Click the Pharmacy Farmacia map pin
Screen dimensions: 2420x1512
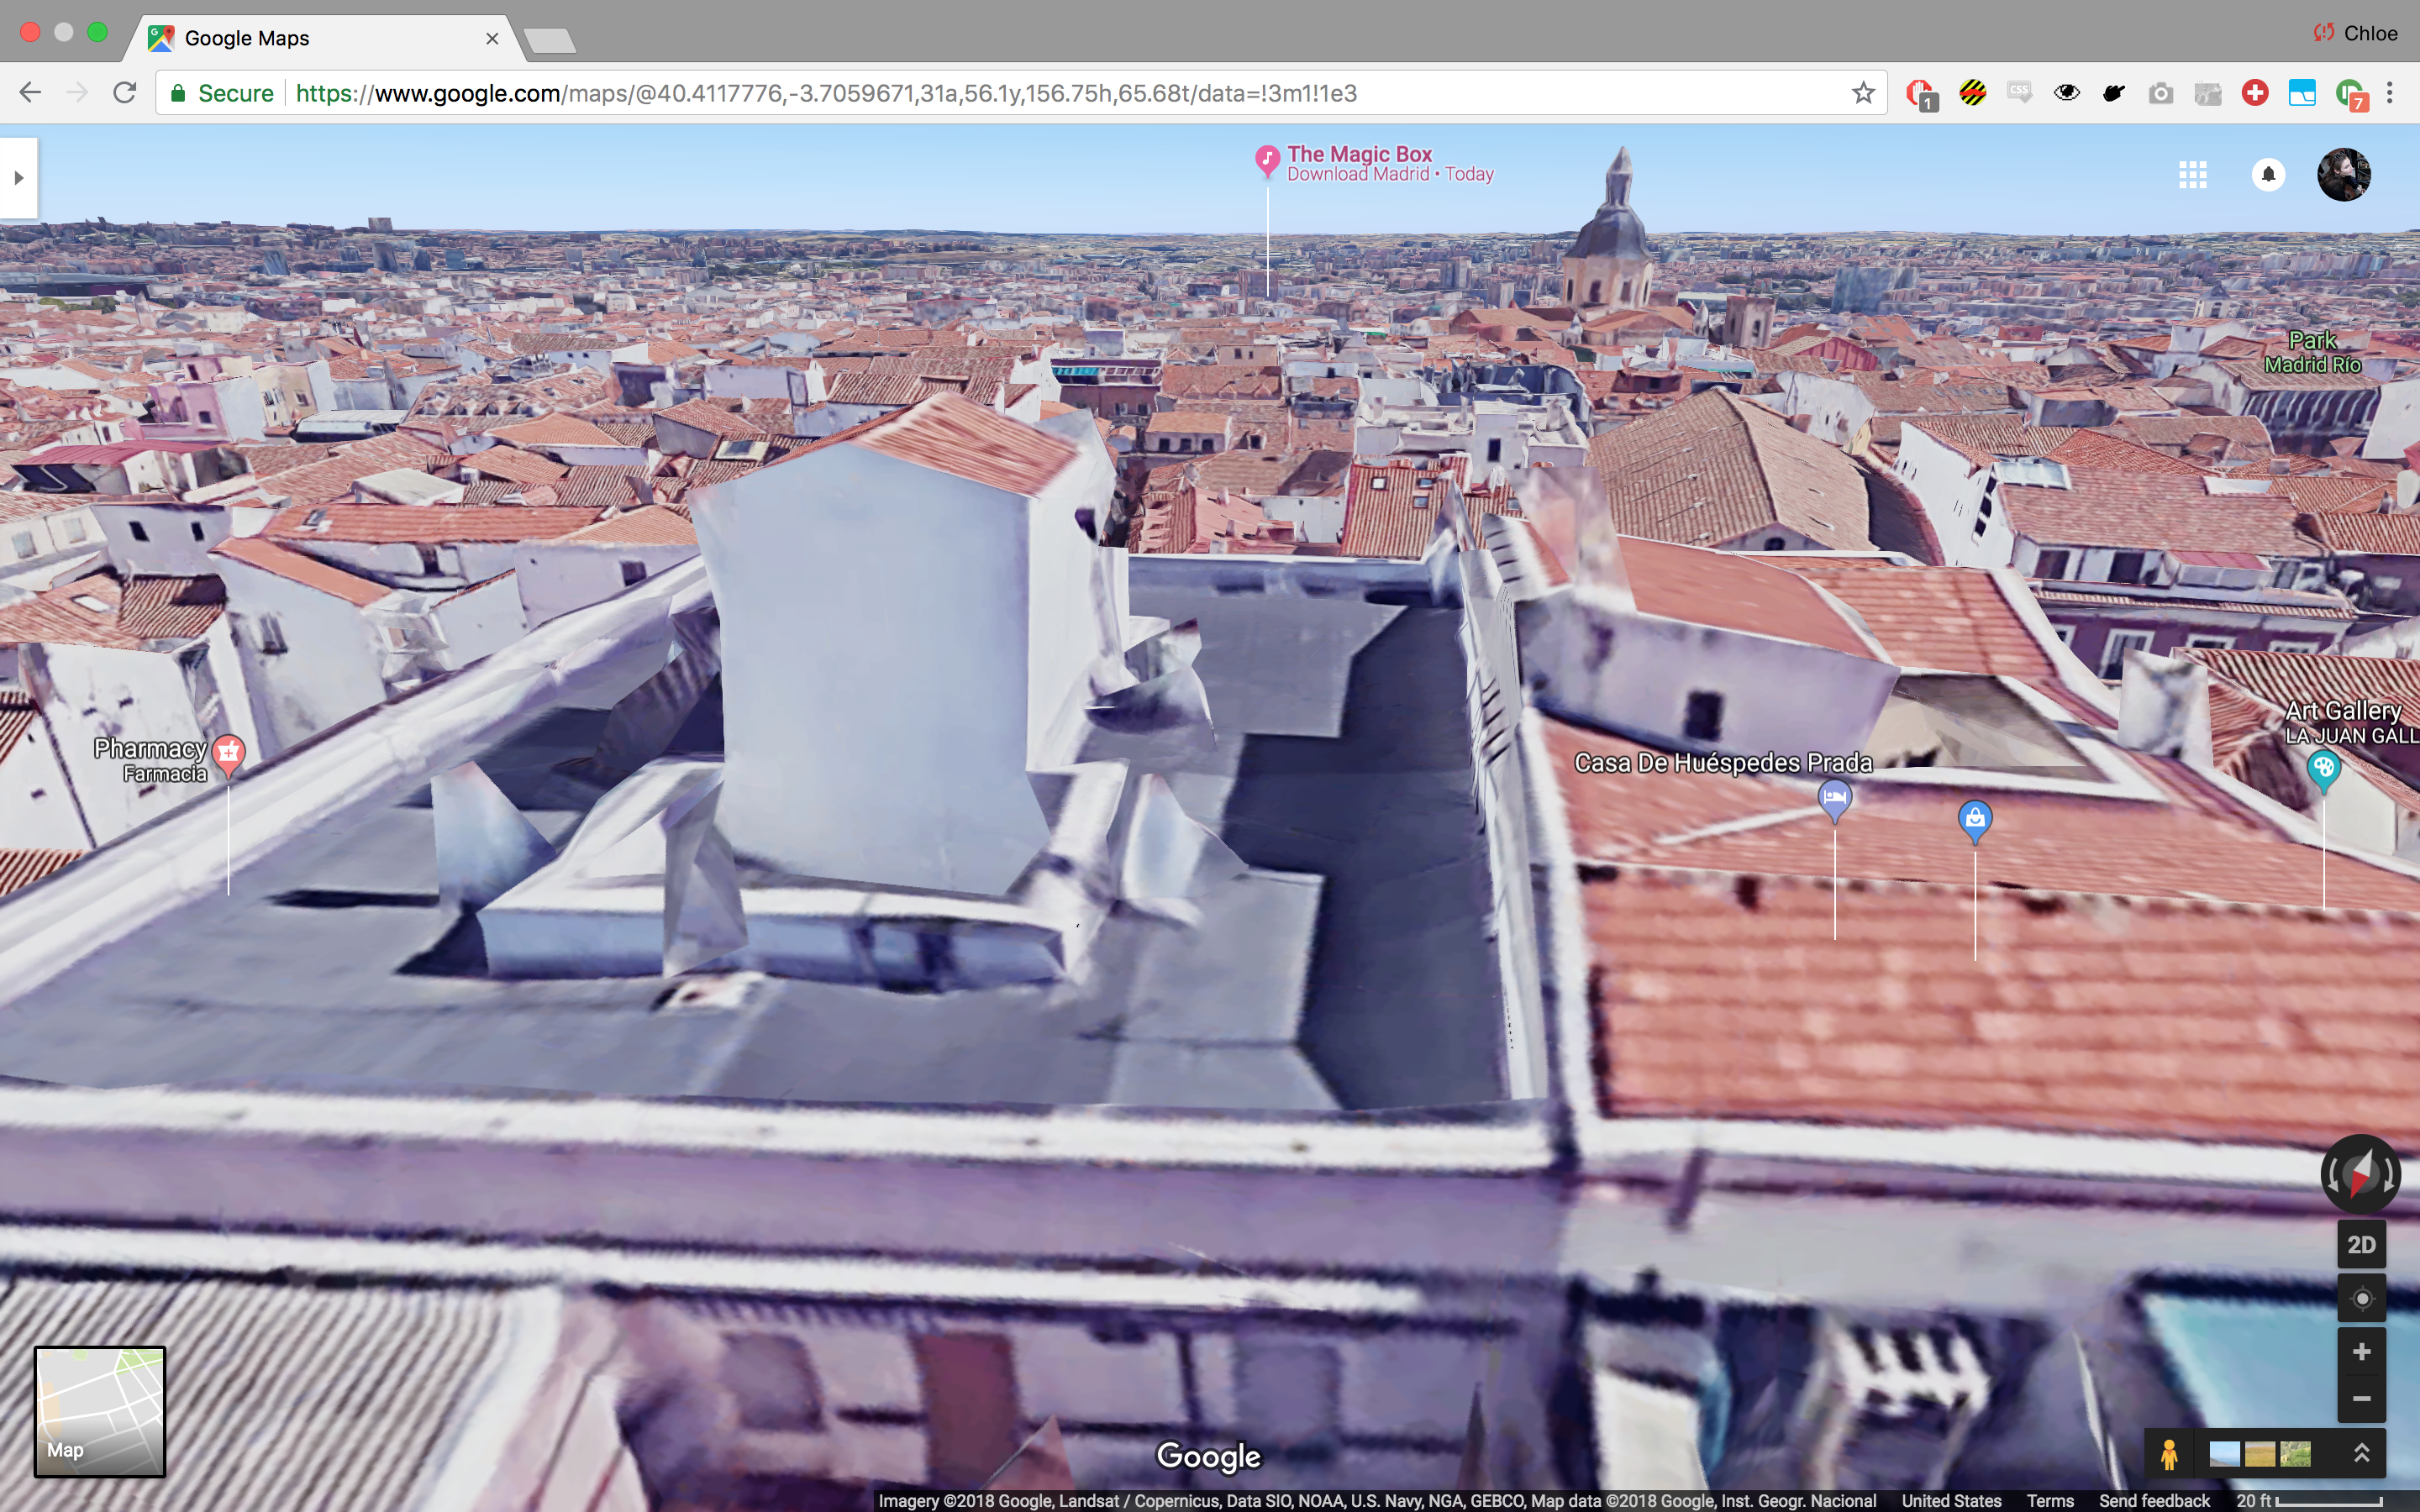point(229,751)
